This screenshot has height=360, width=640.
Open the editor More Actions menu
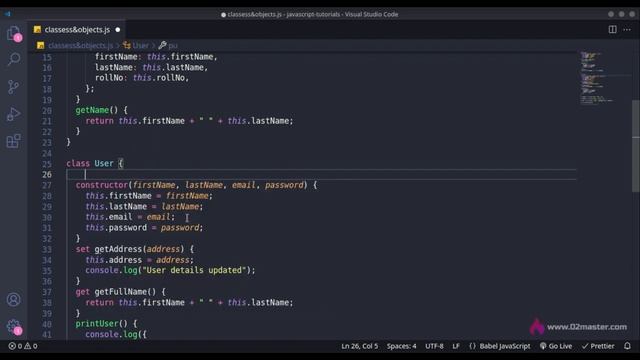[627, 29]
